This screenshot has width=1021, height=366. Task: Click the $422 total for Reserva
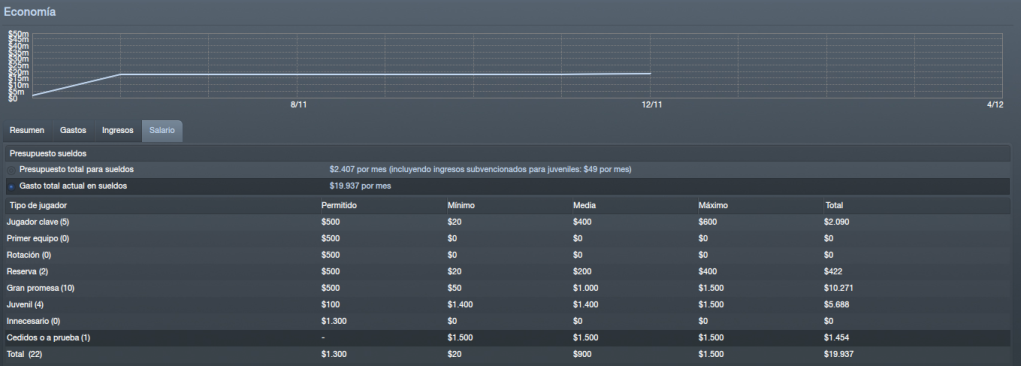coord(833,272)
